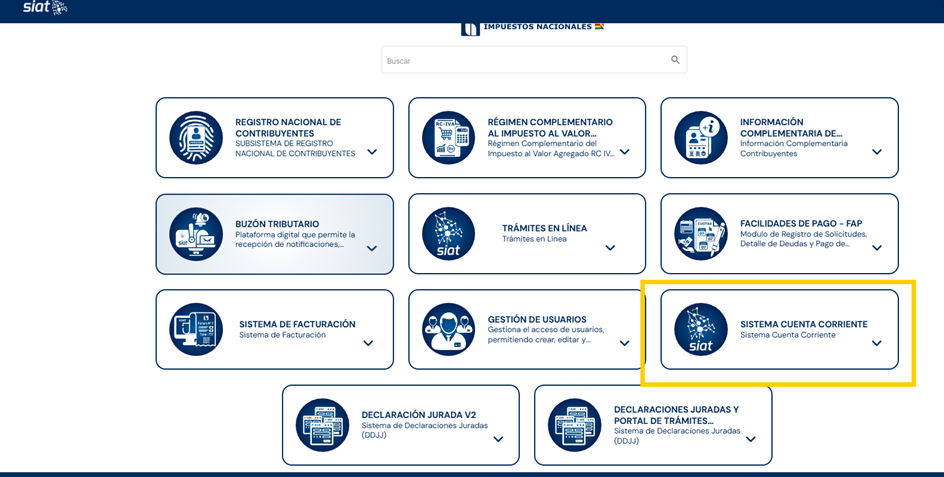Click the Buzón Tributario mailbox icon

(x=196, y=234)
